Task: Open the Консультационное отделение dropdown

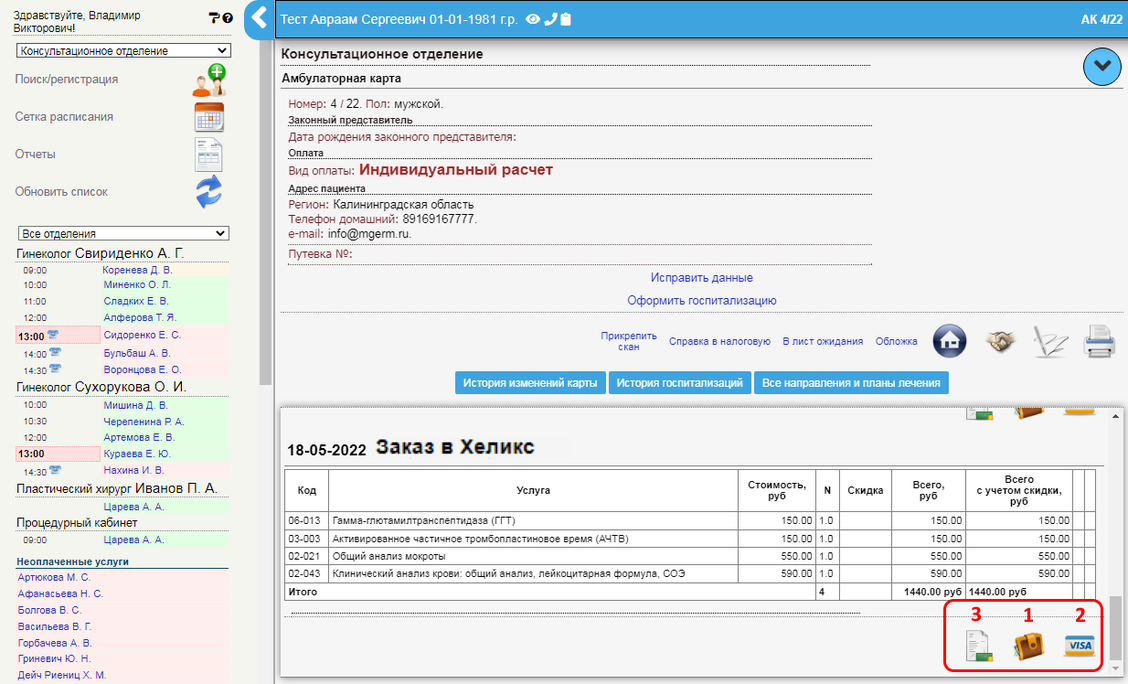Action: pyautogui.click(x=123, y=50)
